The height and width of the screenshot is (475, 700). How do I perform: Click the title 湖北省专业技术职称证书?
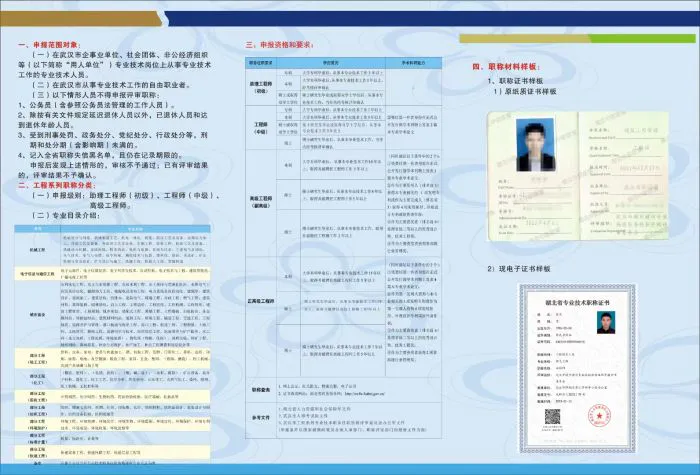point(577,302)
